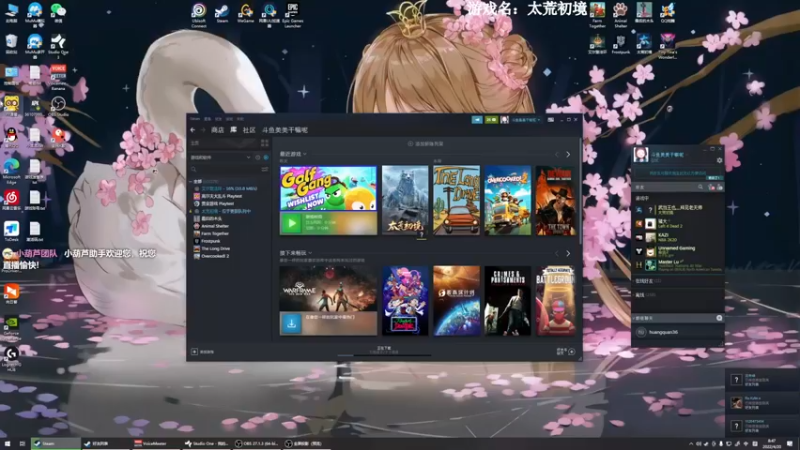
Task: Open the Overcooked 2 game cover
Action: tap(508, 200)
